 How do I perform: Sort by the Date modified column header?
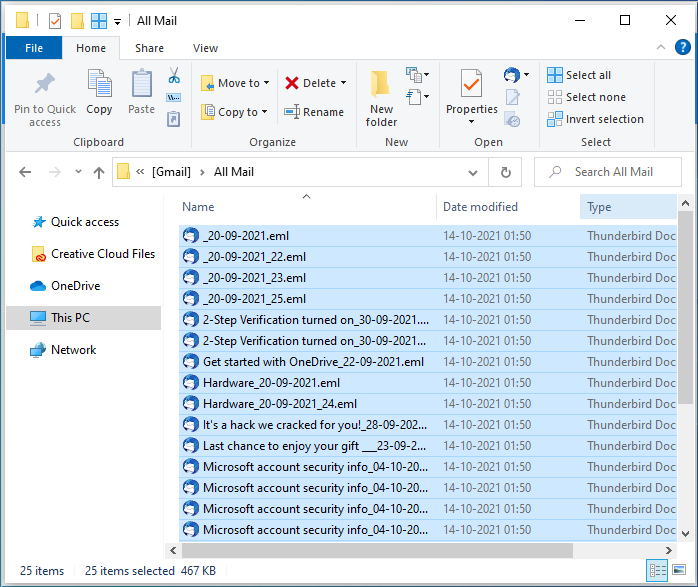(508, 207)
